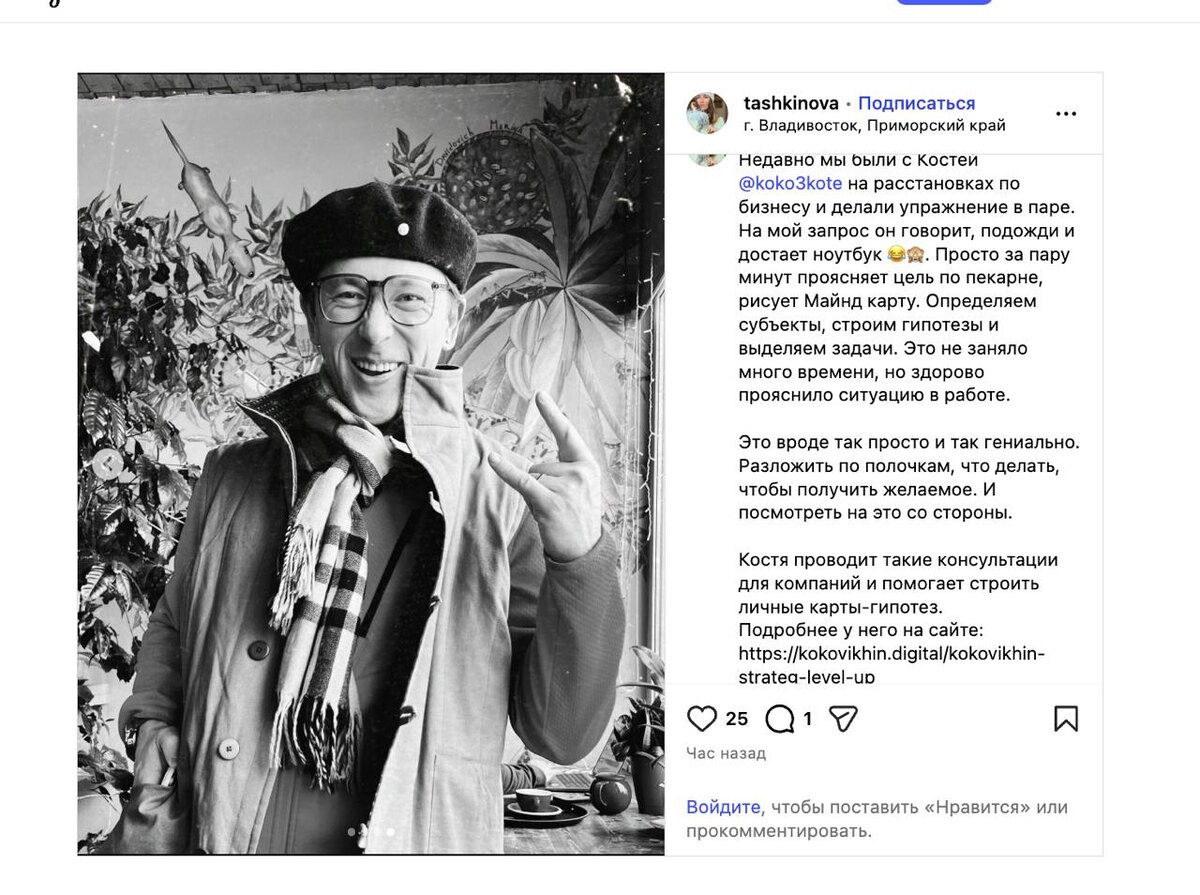Follow the account with Подписаться
Image resolution: width=1200 pixels, height=895 pixels.
916,103
